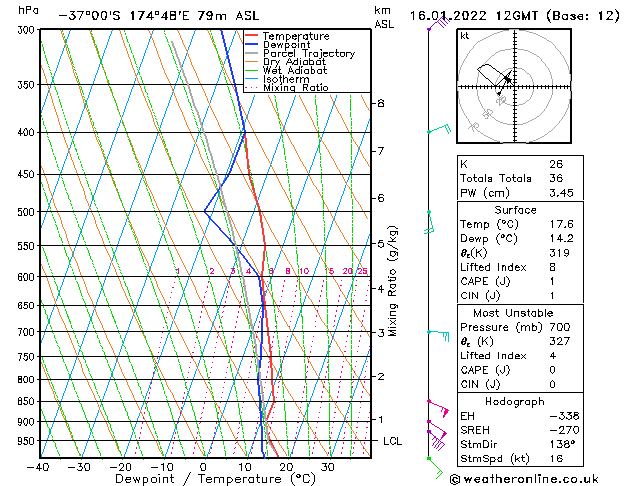Click the 'Pressure (mb)' value 700
Screen dimensions: 629x486
[560, 327]
